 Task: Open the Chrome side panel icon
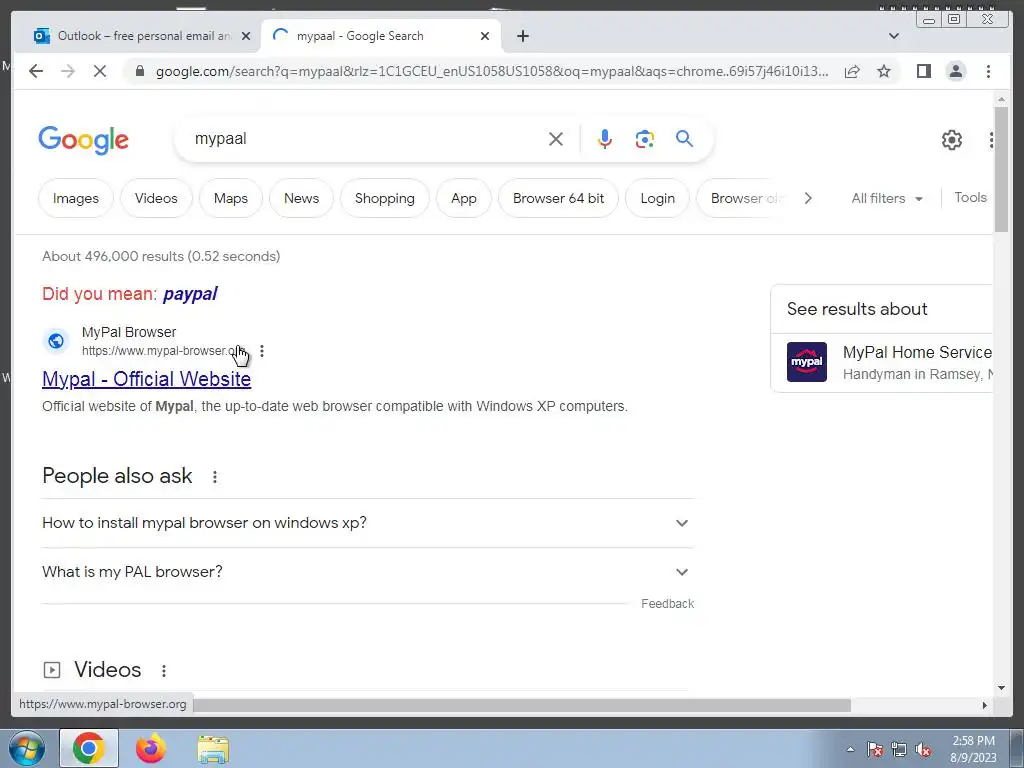click(923, 71)
